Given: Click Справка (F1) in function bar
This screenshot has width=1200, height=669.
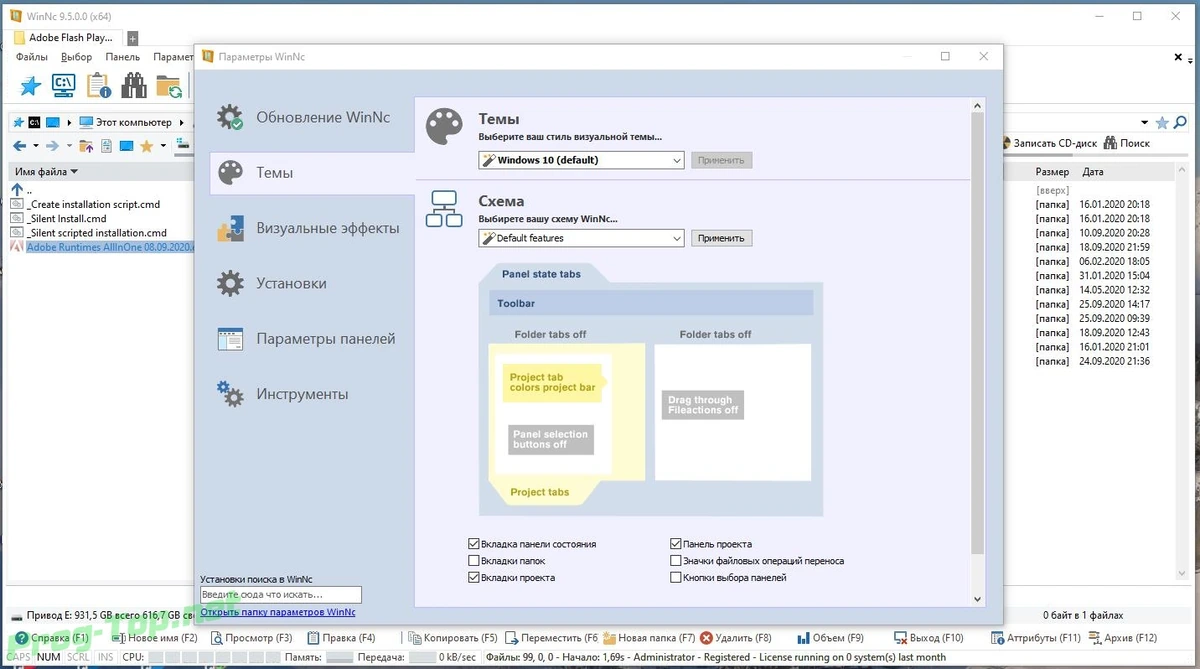Looking at the screenshot, I should point(52,638).
